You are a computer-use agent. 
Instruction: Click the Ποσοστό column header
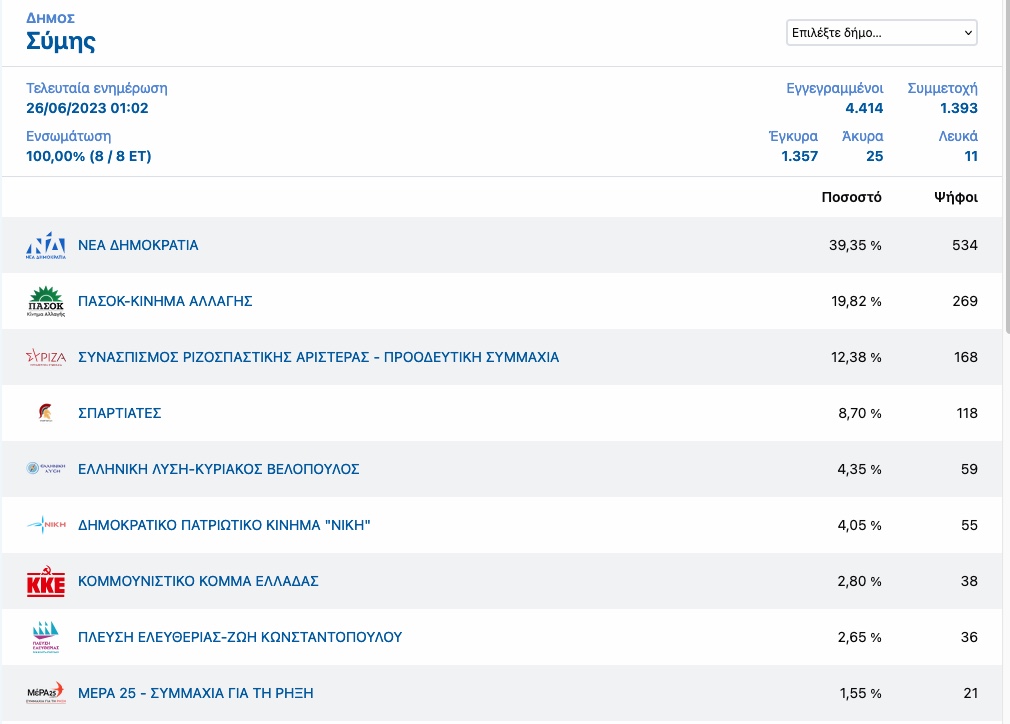851,197
